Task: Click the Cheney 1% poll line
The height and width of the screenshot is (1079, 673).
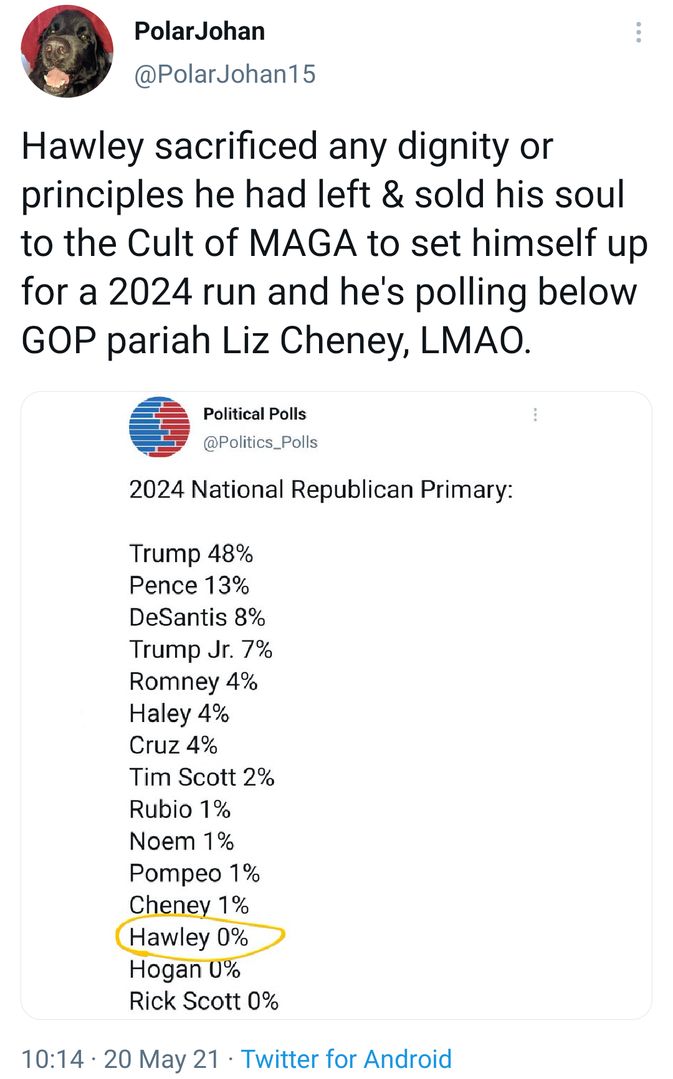Action: [x=188, y=905]
